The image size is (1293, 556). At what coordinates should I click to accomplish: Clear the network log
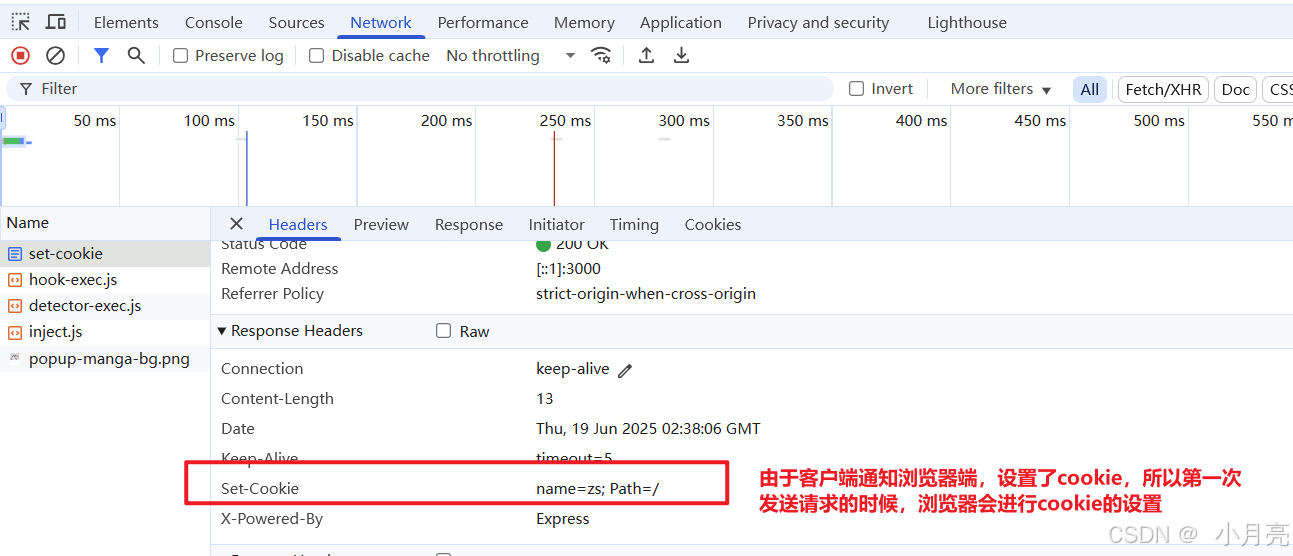(56, 56)
